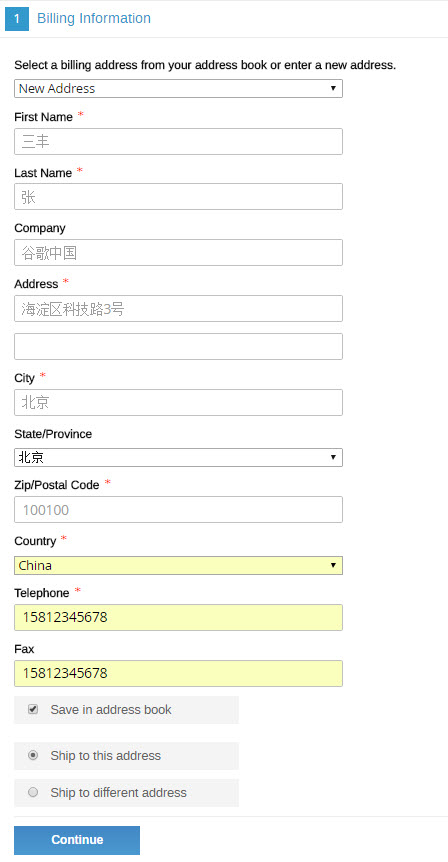Click into the Company field
This screenshot has width=448, height=862.
click(x=178, y=252)
